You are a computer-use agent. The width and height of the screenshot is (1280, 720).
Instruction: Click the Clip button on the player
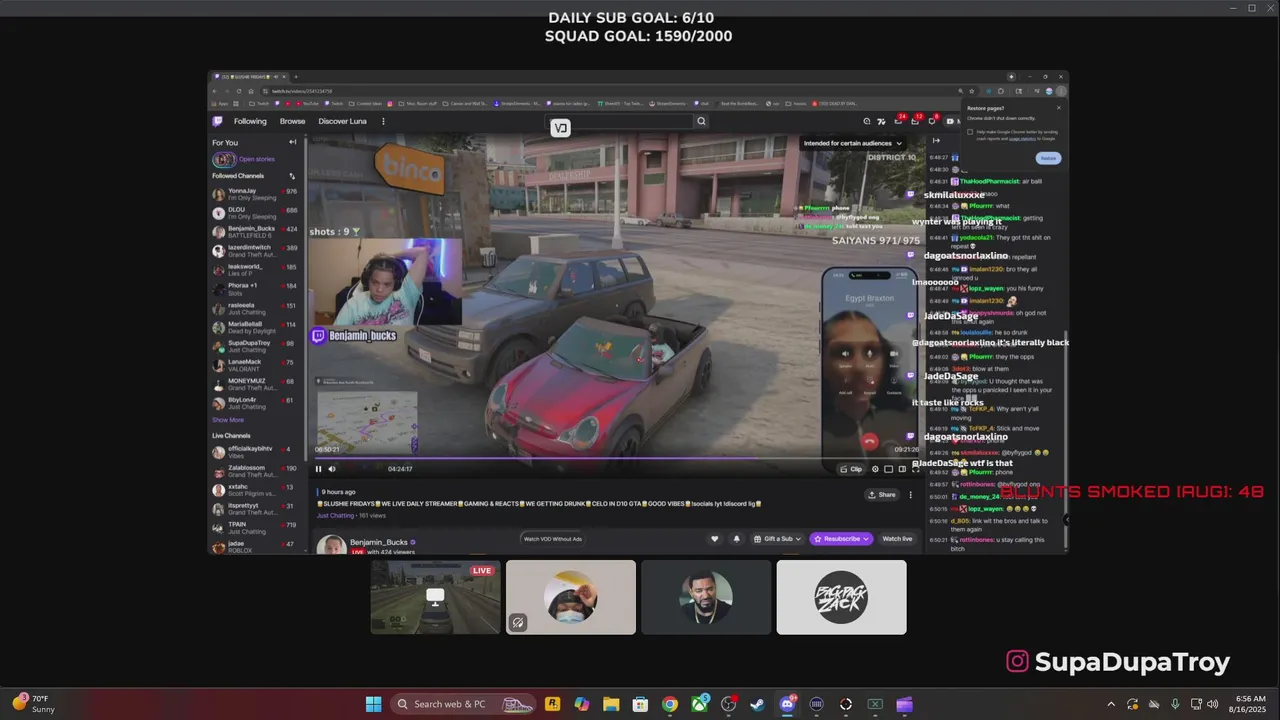coord(851,469)
